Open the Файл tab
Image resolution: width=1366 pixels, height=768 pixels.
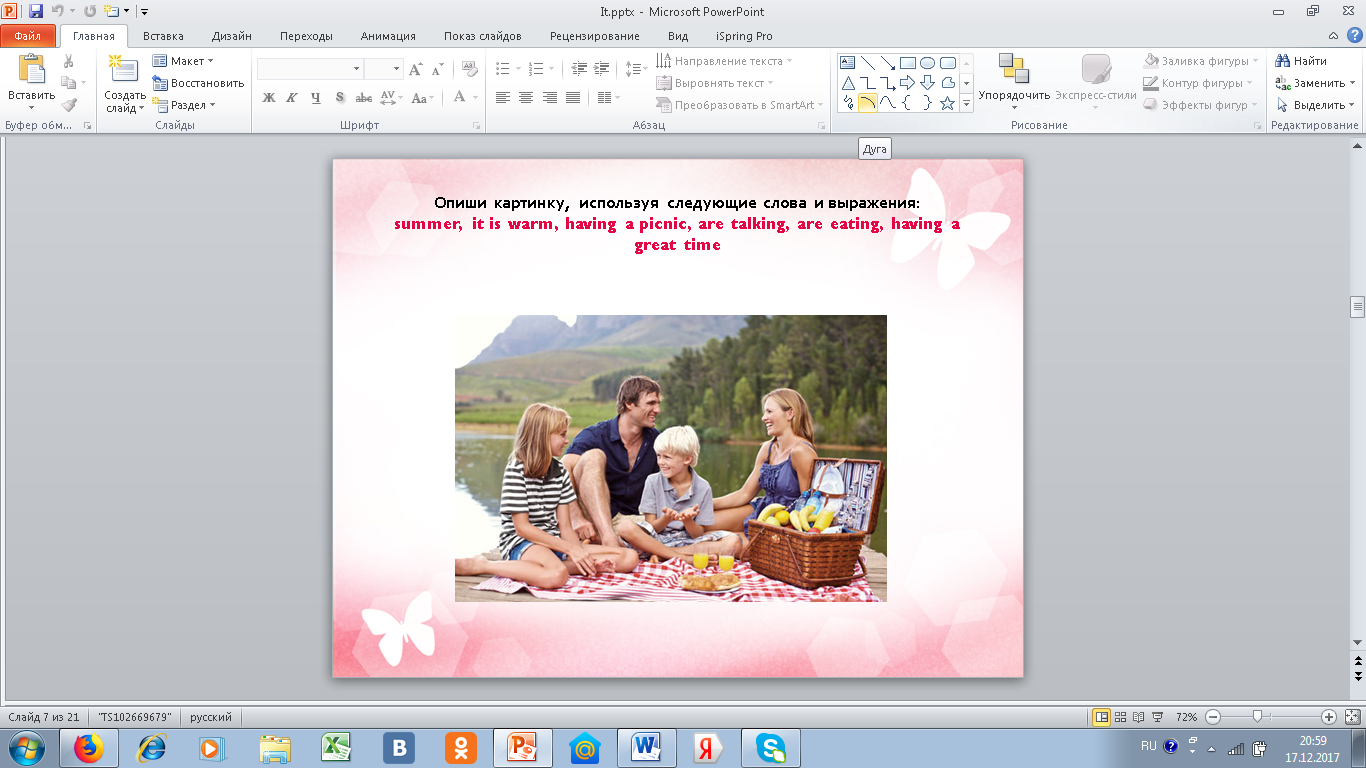(27, 36)
